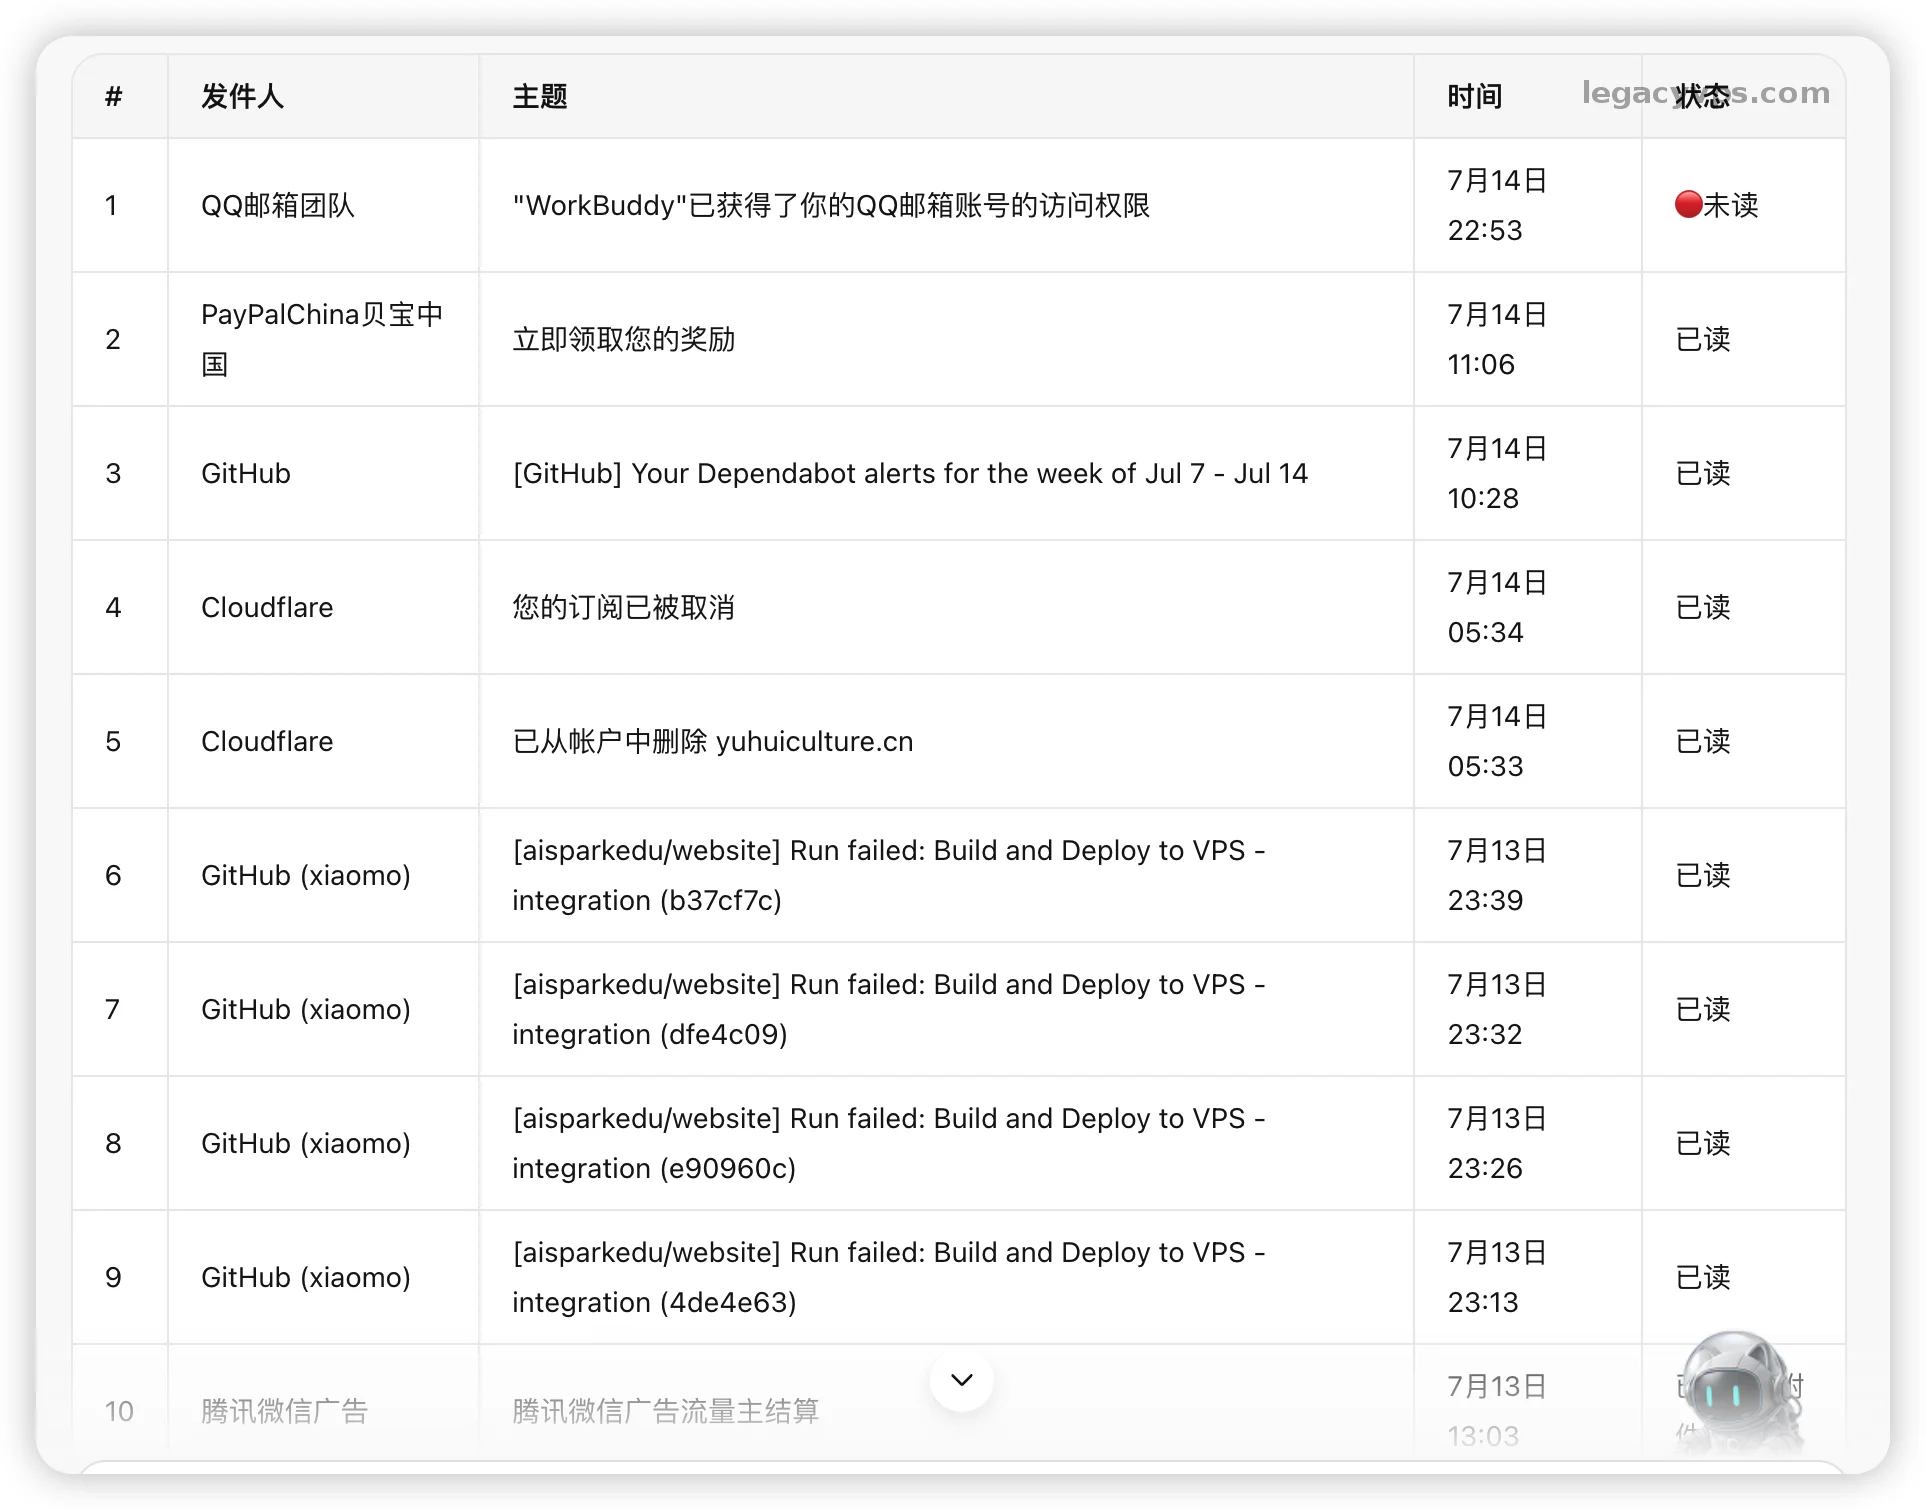1926x1510 pixels.
Task: Click the 发件人 column header
Action: click(242, 96)
